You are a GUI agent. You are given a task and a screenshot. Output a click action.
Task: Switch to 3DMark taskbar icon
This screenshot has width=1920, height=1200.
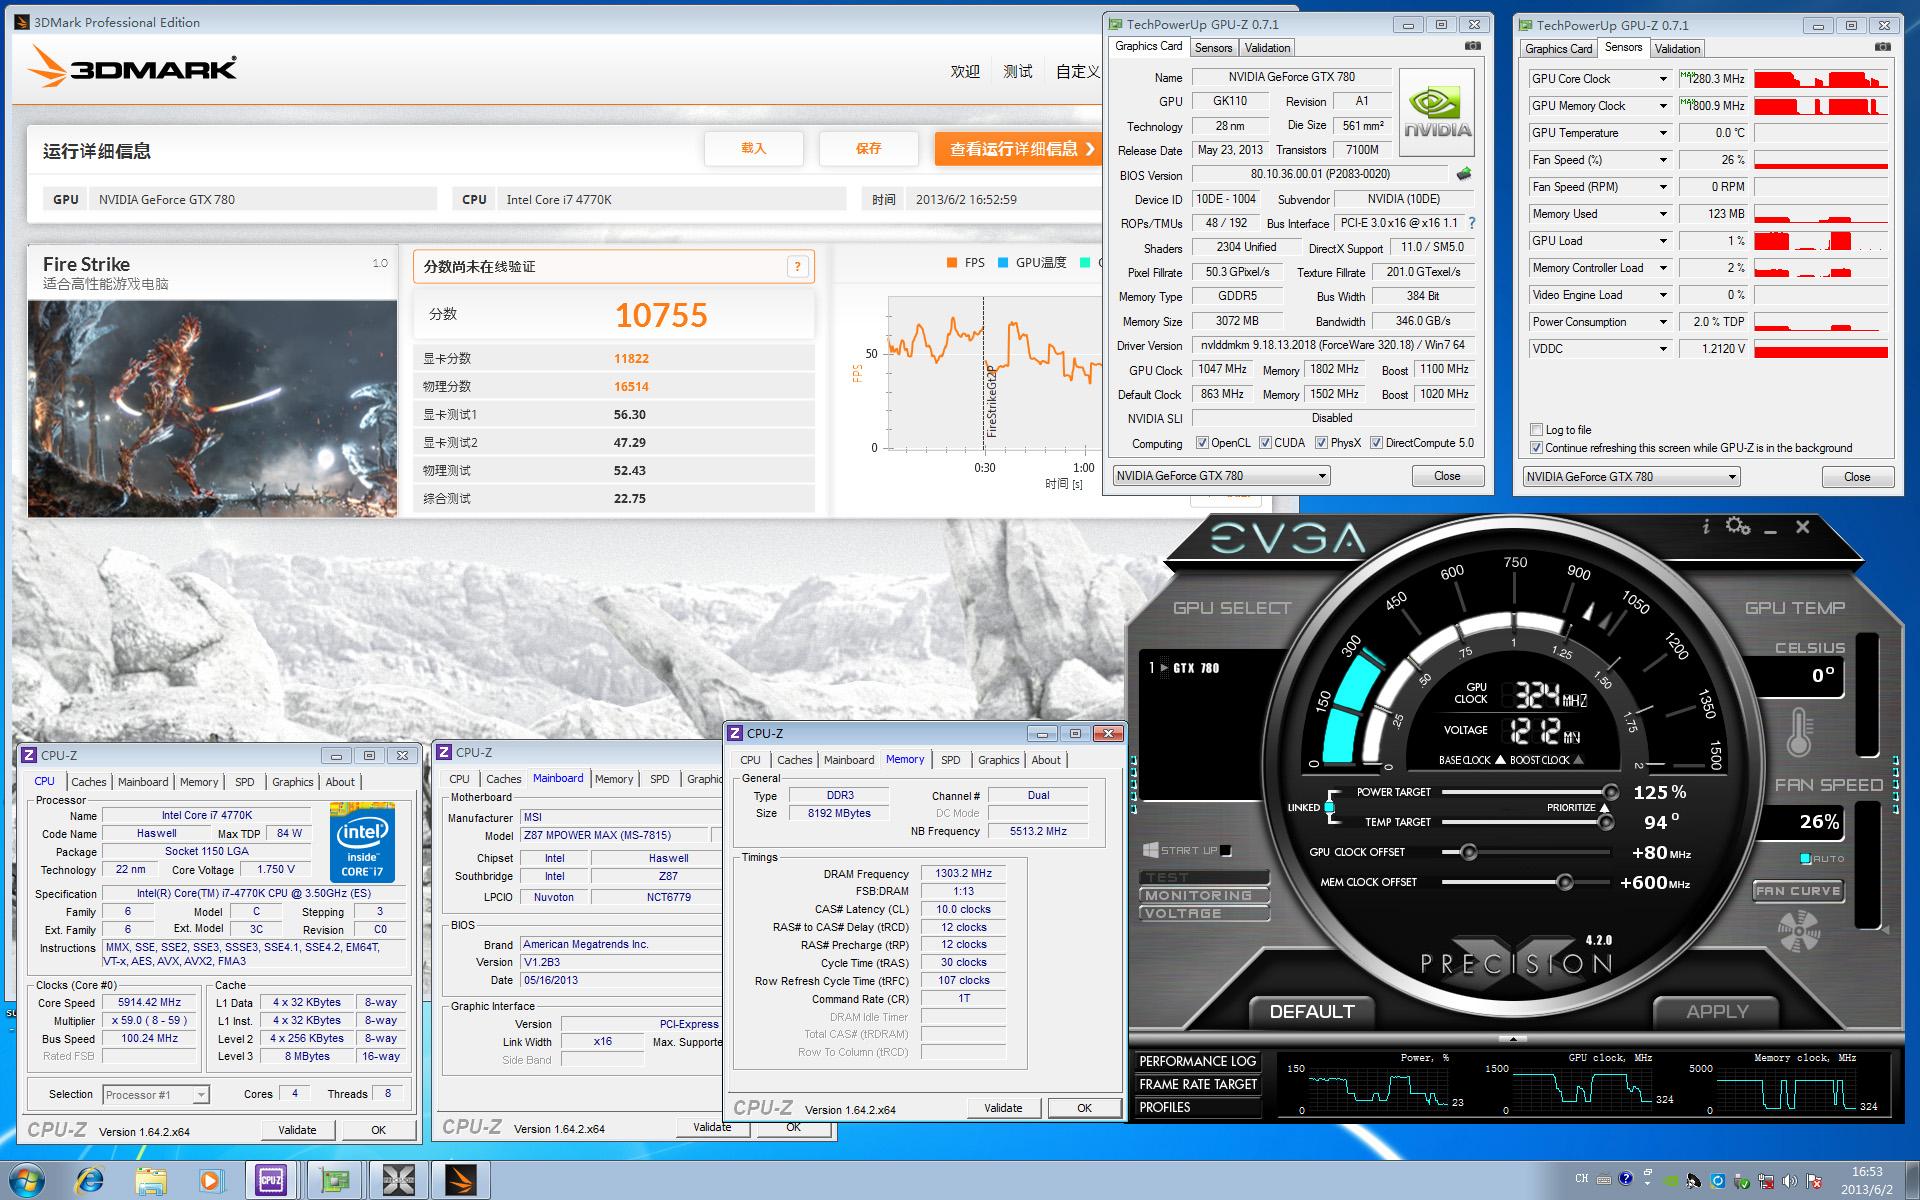(x=461, y=1181)
